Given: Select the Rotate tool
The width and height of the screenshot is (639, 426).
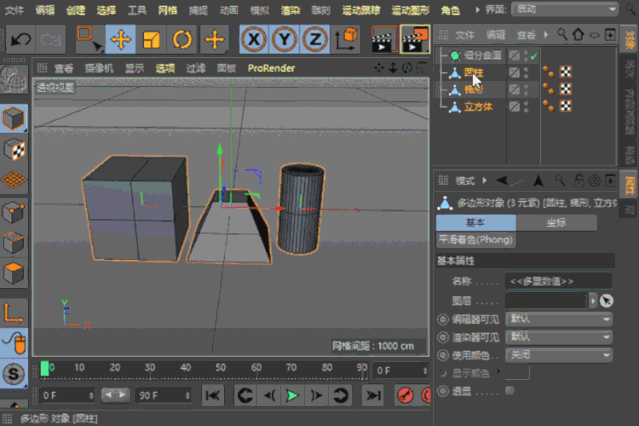Looking at the screenshot, I should [182, 40].
